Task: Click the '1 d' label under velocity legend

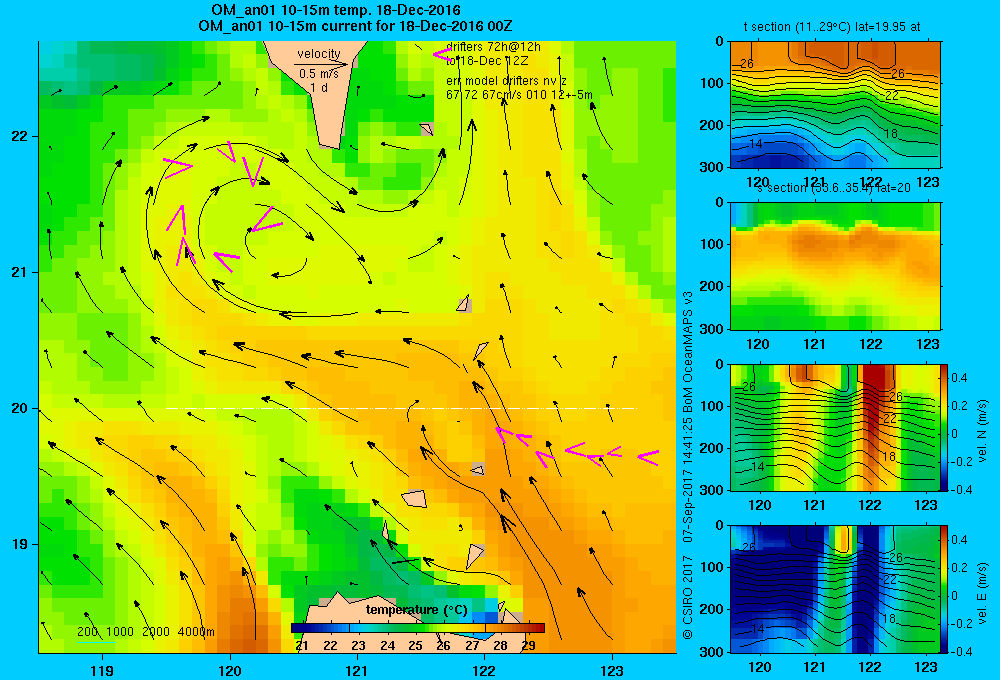Action: coord(319,87)
